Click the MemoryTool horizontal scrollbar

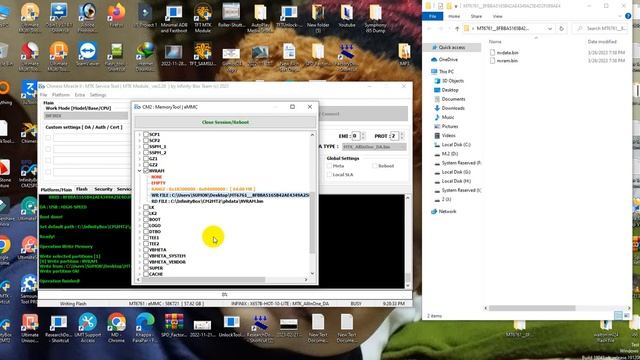pos(204,280)
